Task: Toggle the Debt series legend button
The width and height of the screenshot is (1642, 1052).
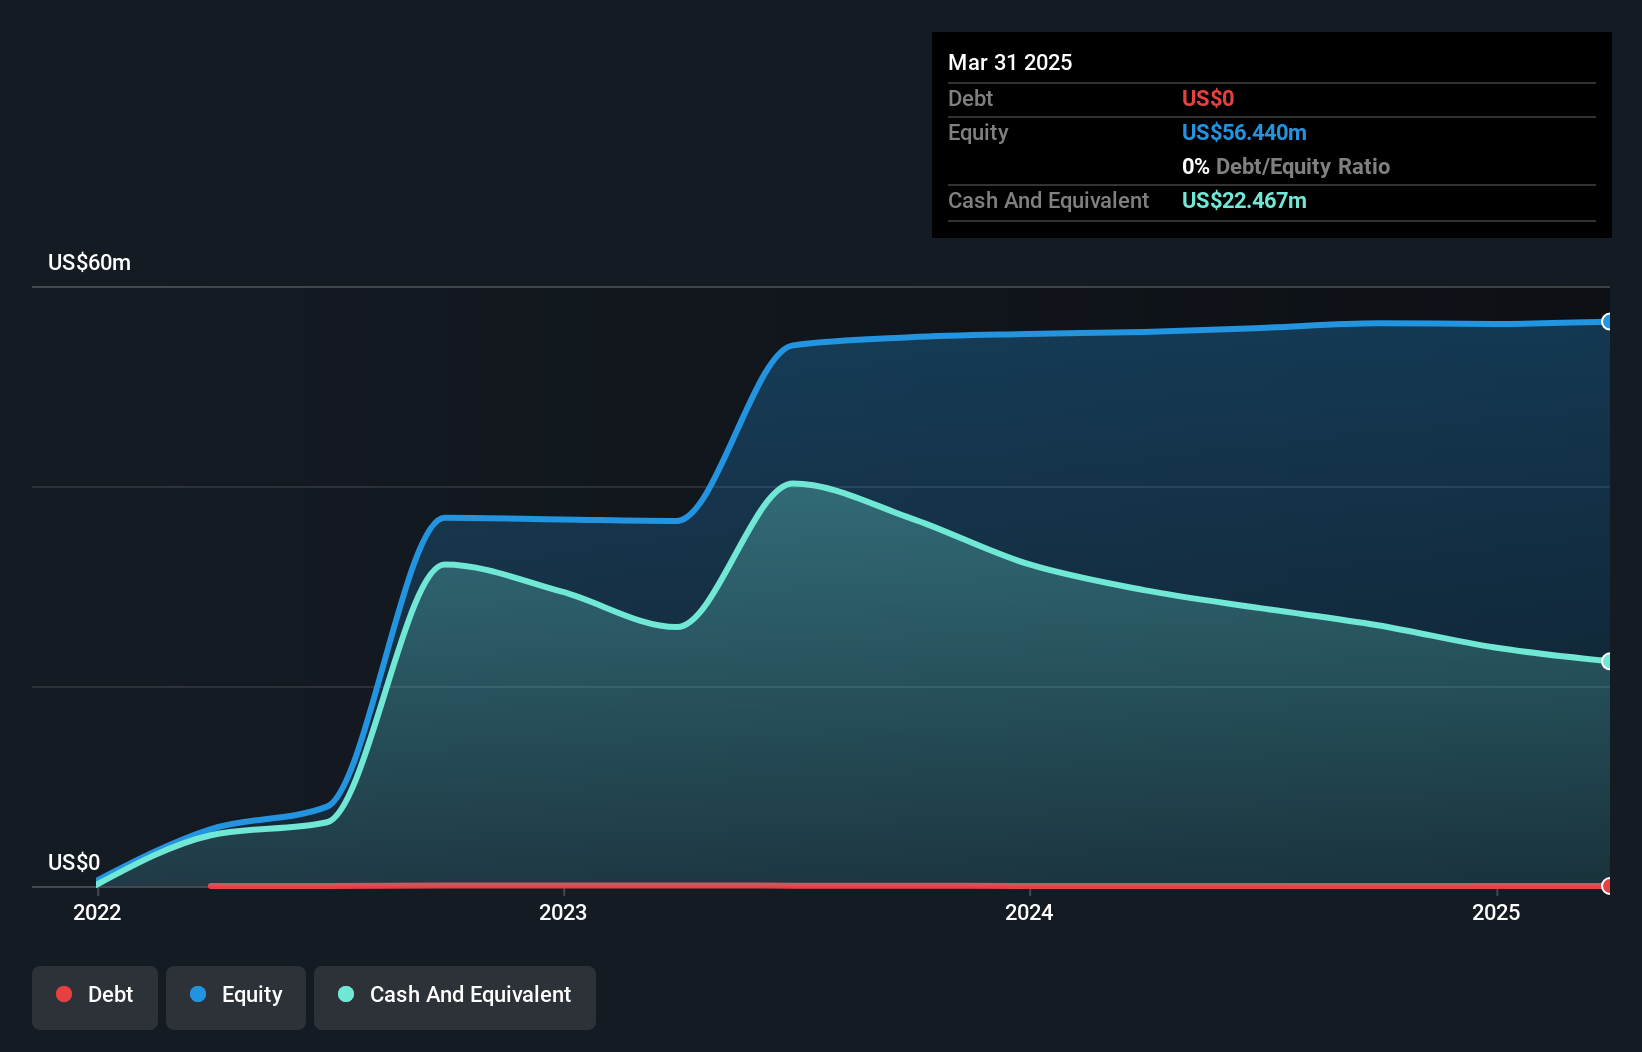Action: coord(95,997)
